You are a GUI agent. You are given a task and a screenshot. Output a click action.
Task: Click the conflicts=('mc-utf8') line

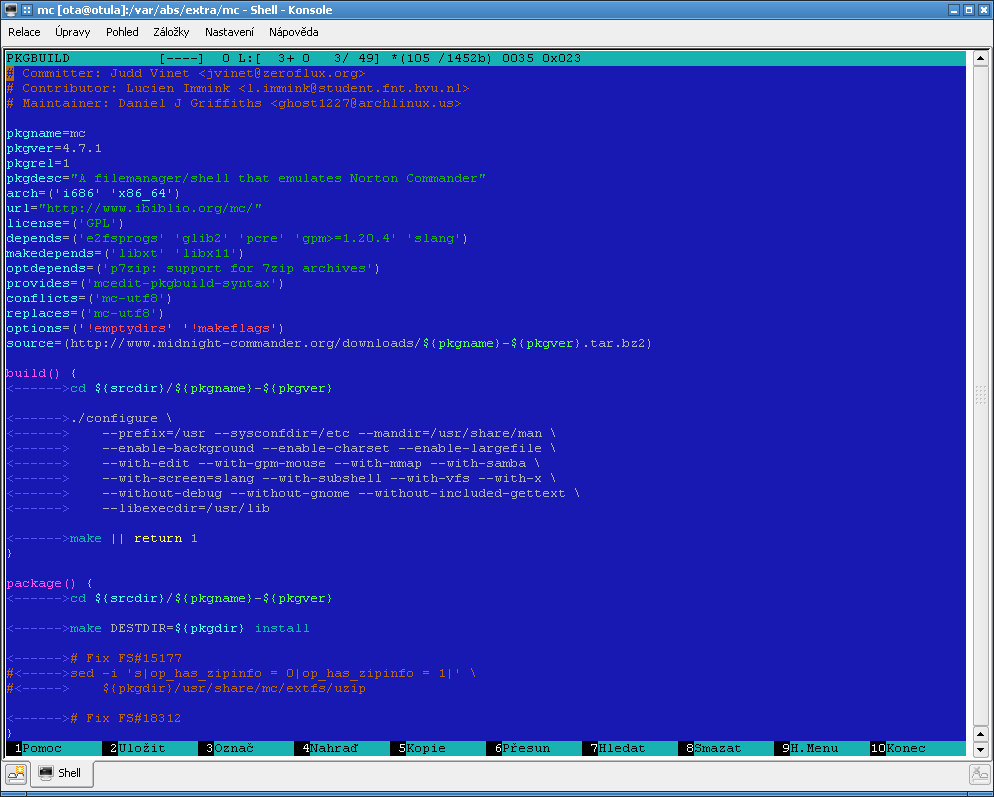coord(89,298)
